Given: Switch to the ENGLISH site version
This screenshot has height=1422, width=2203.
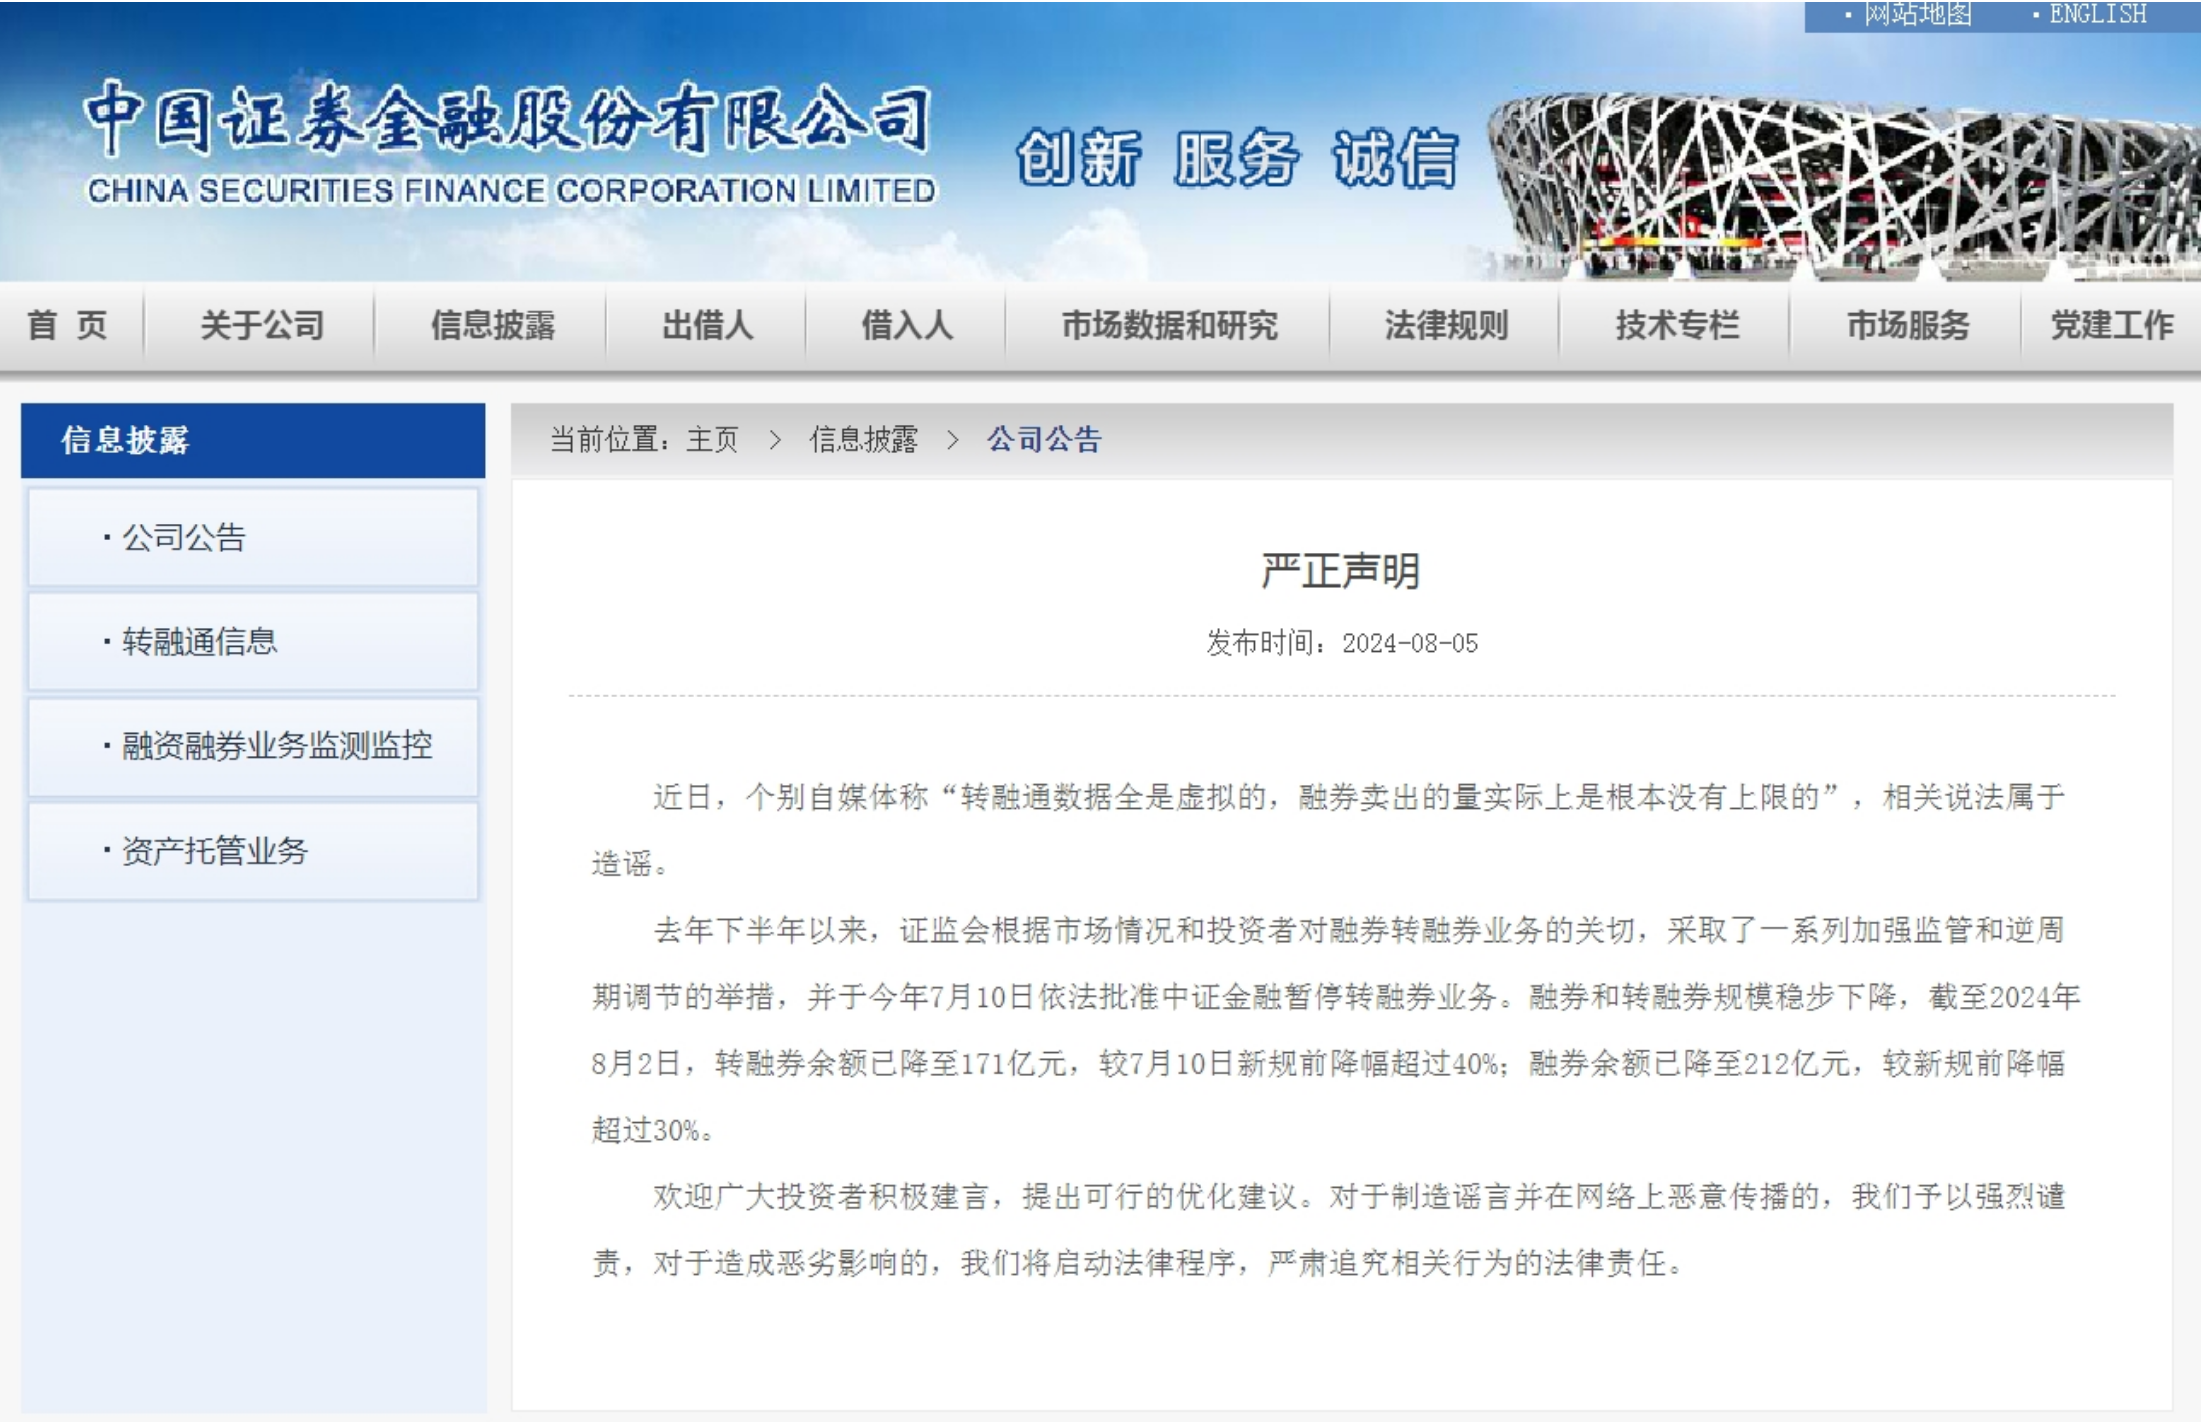Looking at the screenshot, I should point(2097,14).
